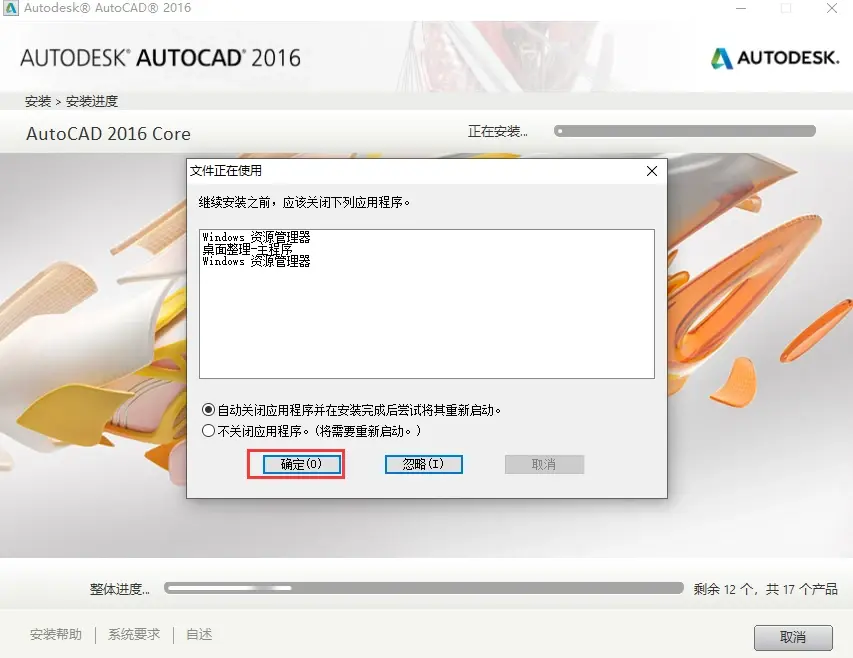Click the greyed 取消 button in dialog
The image size is (853, 658).
[x=544, y=464]
